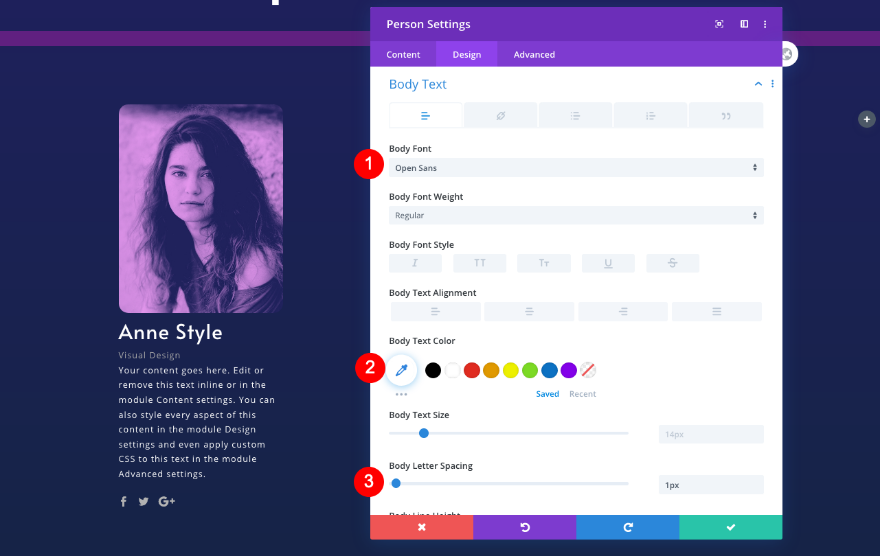Choose the orange color swatch

(x=491, y=370)
